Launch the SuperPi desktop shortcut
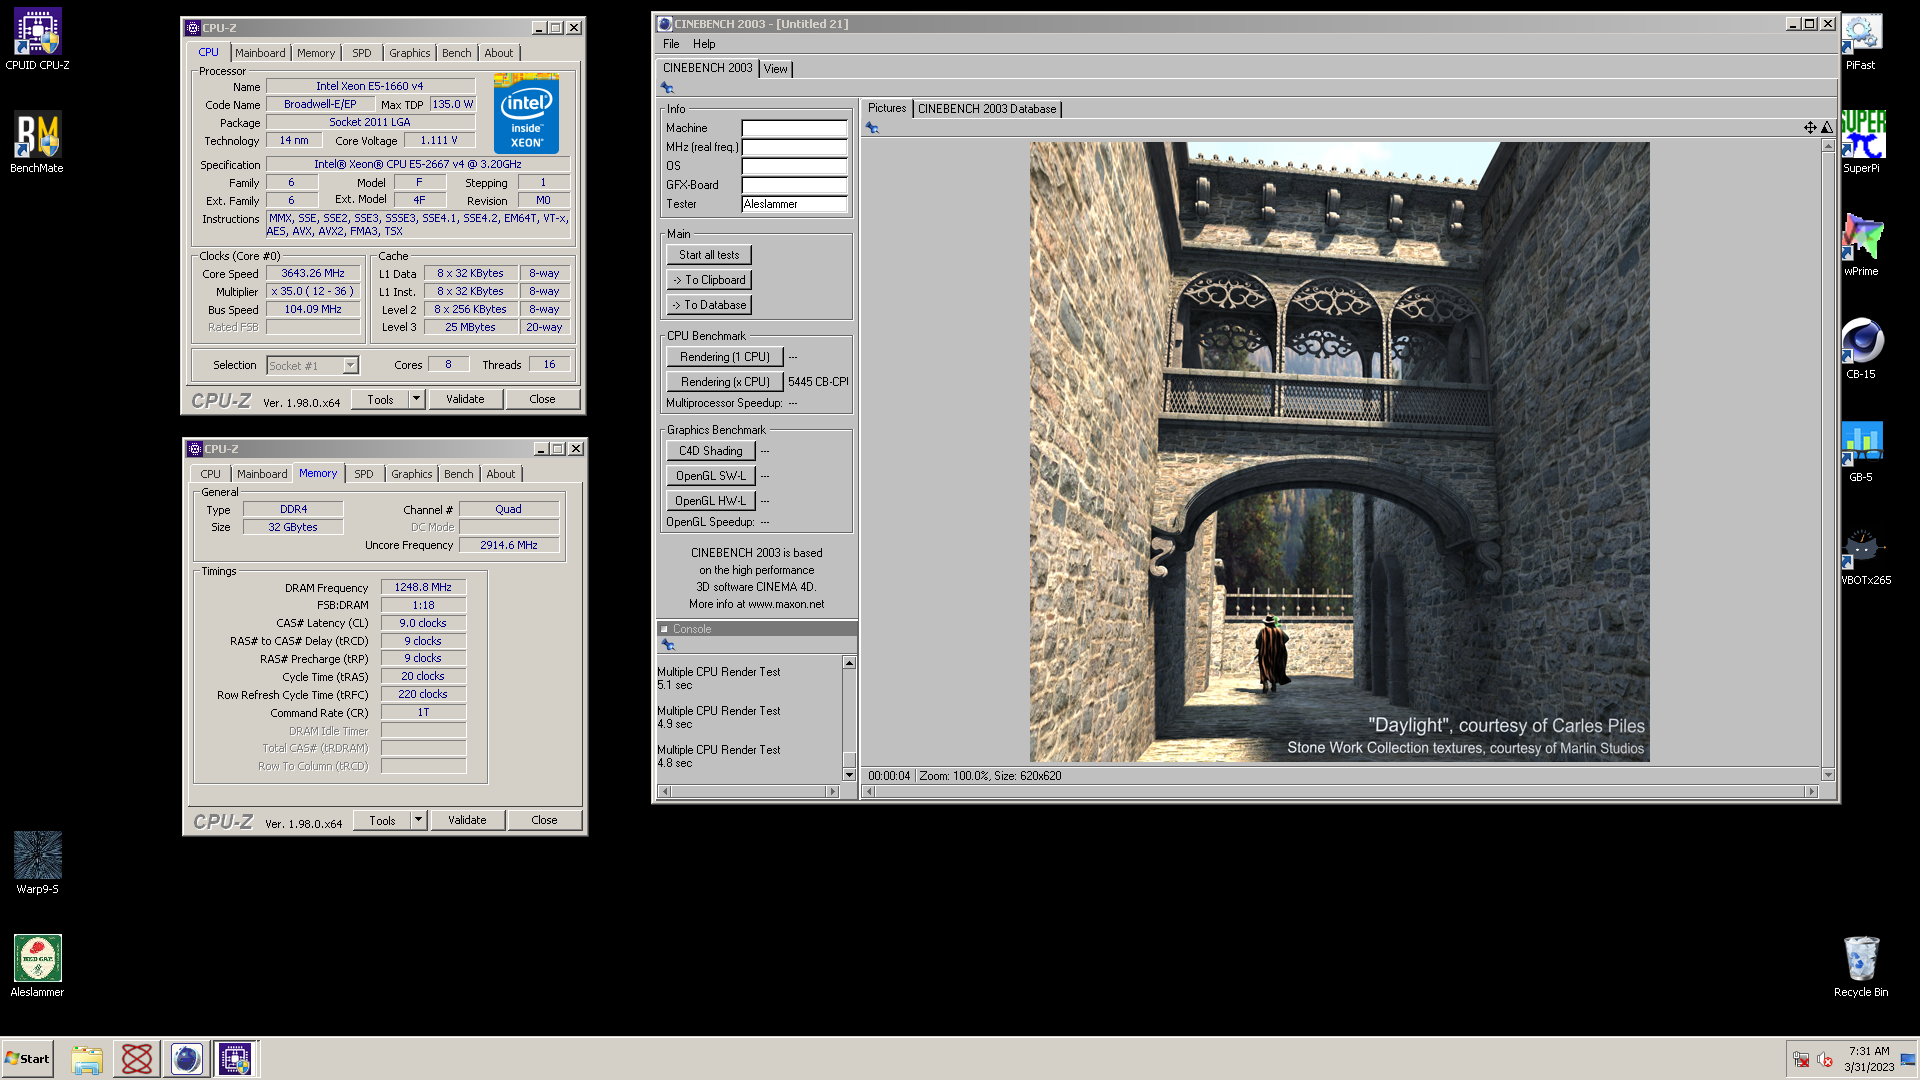This screenshot has width=1920, height=1080. 1861,142
